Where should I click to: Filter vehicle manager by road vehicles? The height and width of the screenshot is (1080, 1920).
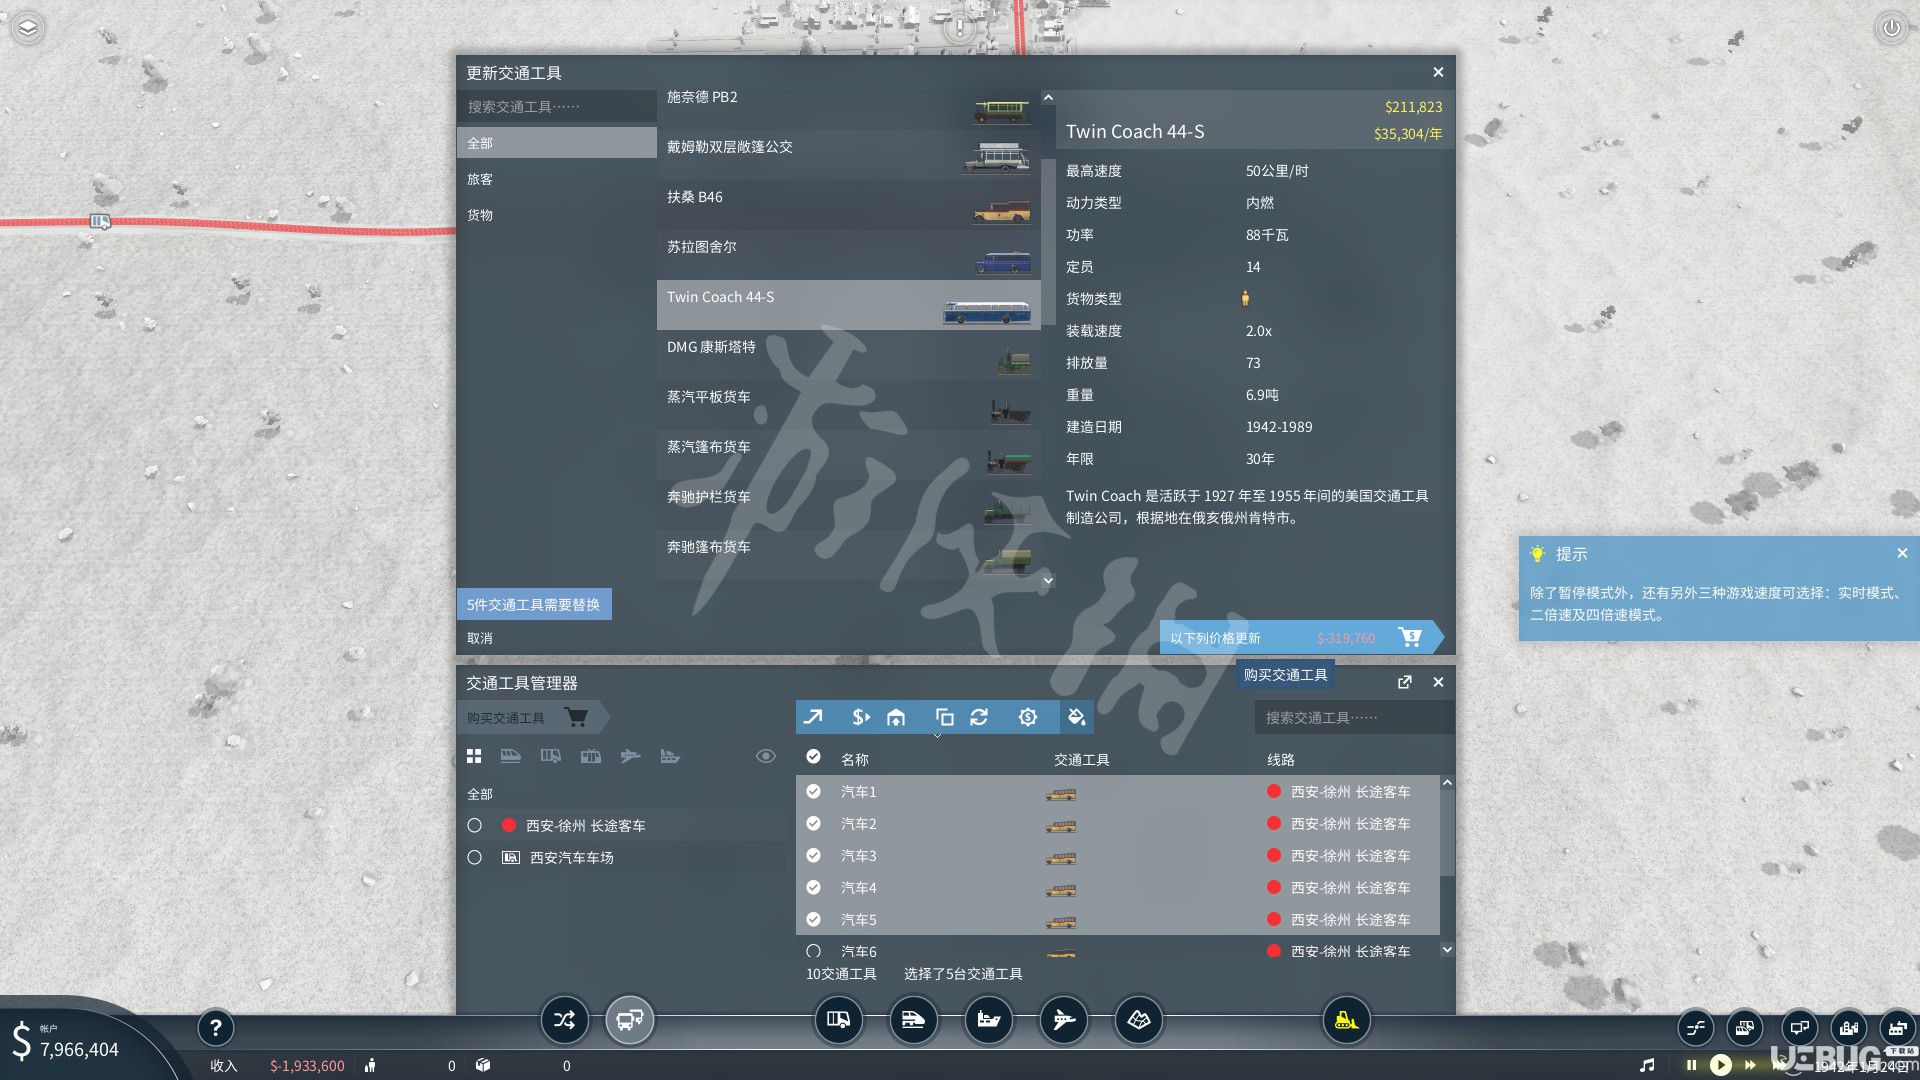(x=550, y=756)
